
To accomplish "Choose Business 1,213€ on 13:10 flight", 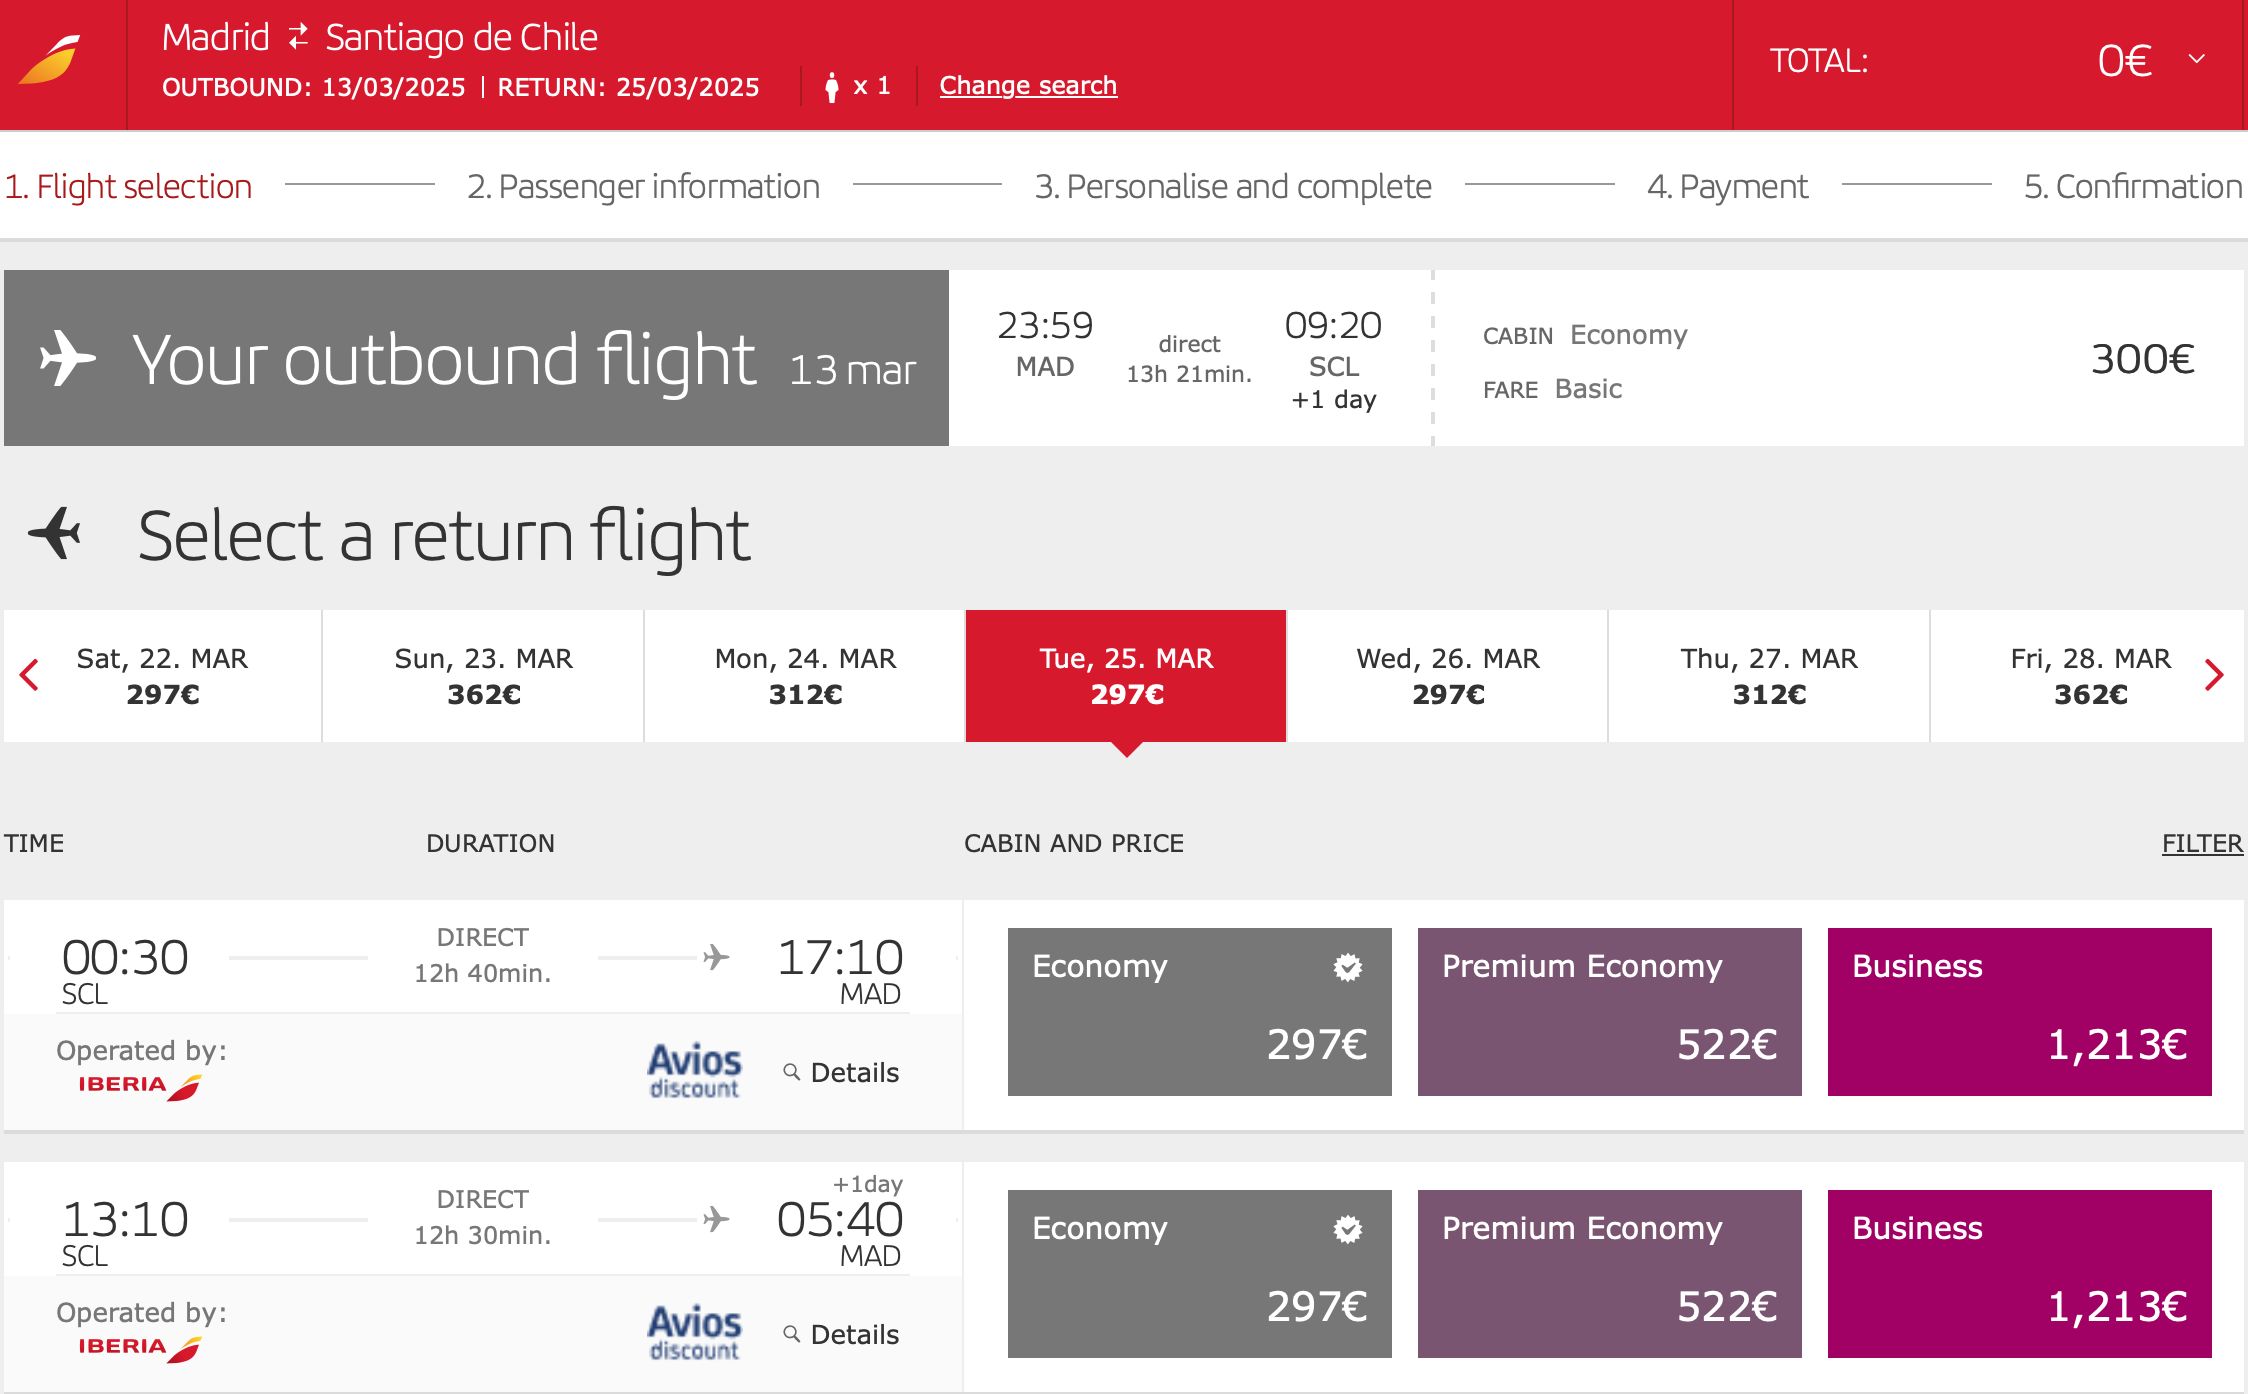I will pyautogui.click(x=2020, y=1274).
